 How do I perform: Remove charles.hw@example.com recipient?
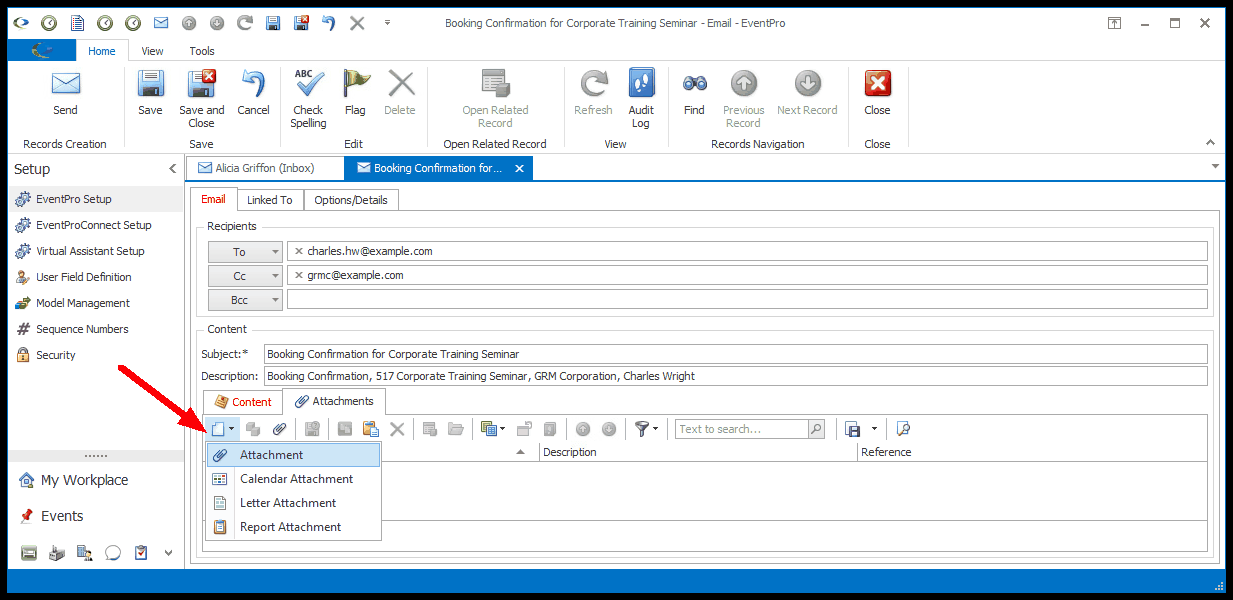click(x=298, y=251)
